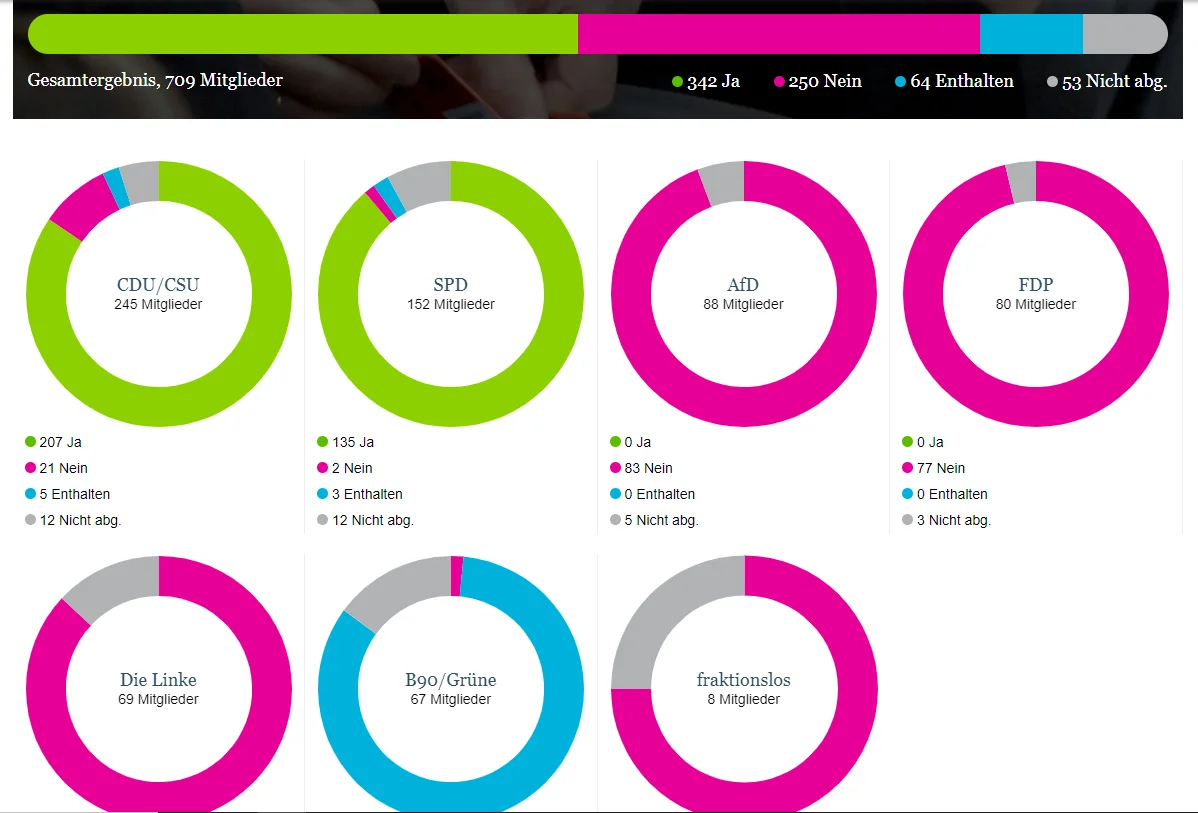1198x813 pixels.
Task: Select the '64 Enthalten' overall legend entry
Action: tap(954, 82)
